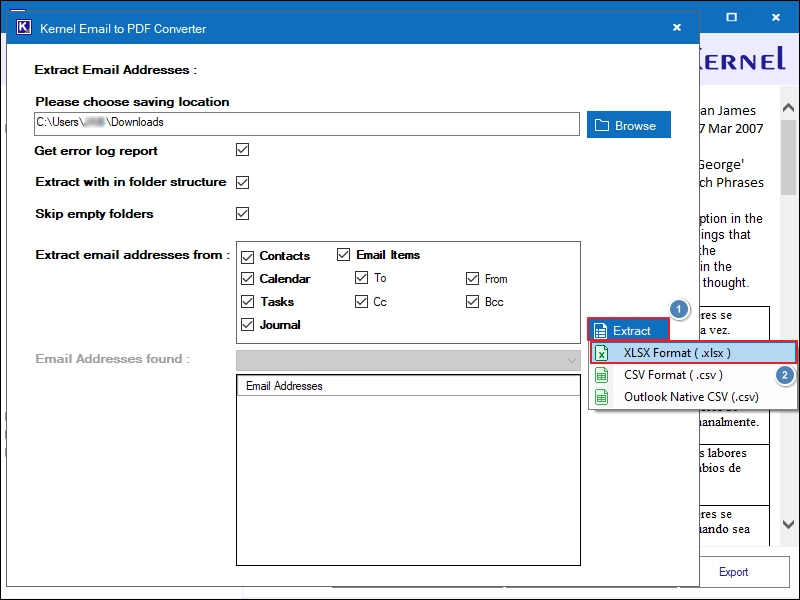Image resolution: width=800 pixels, height=600 pixels.
Task: Uncheck the Contacts checkbox
Action: pos(247,257)
